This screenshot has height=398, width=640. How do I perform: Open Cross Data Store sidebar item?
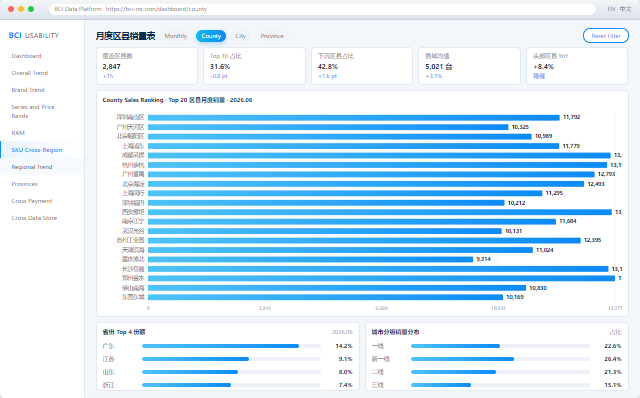click(34, 218)
